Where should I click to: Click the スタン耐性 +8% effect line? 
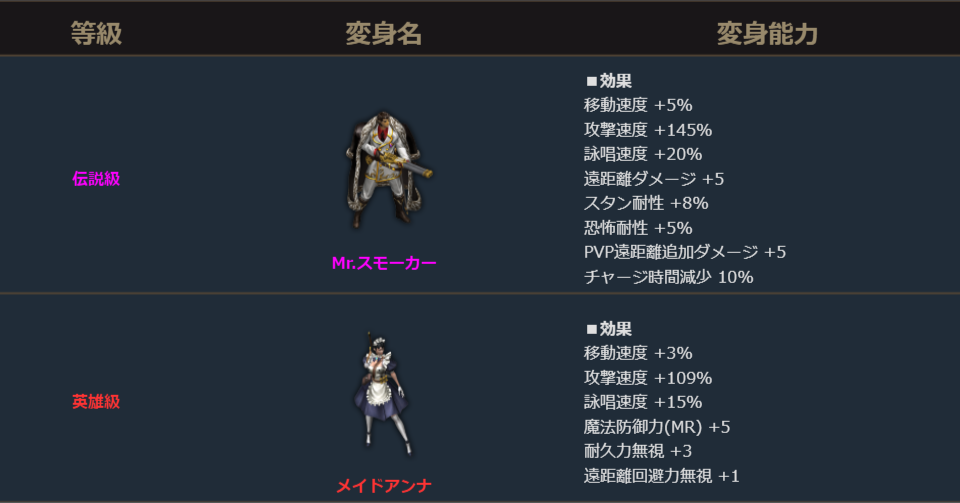point(645,203)
